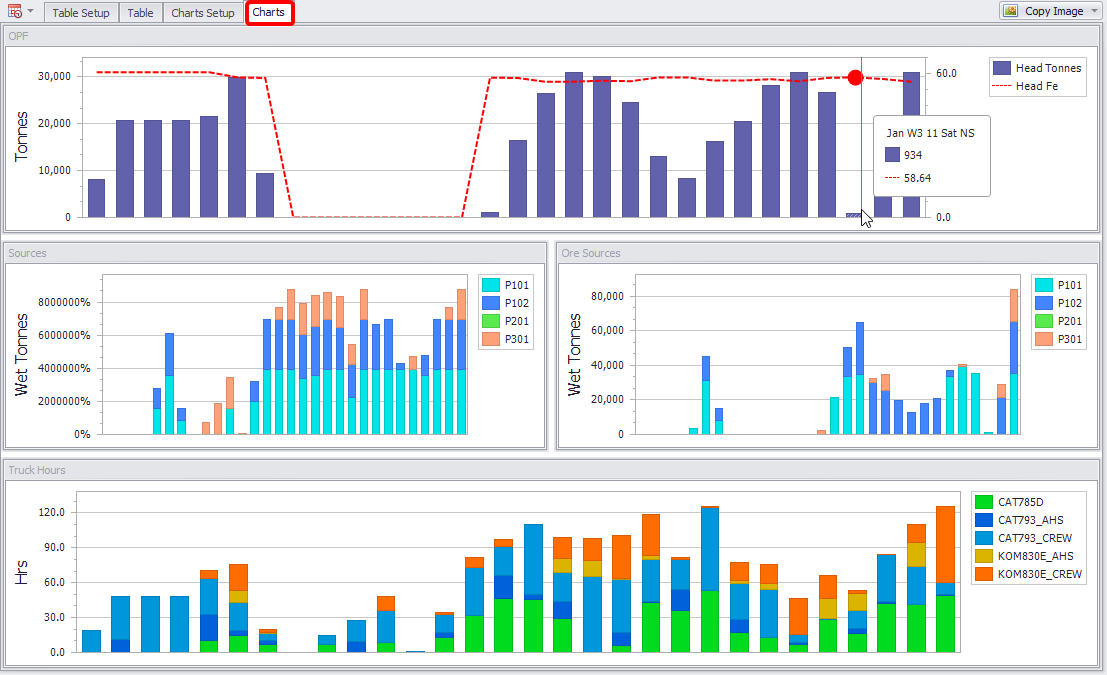Switch to the Table Setup tab
Image resolution: width=1107 pixels, height=675 pixels.
pyautogui.click(x=80, y=13)
